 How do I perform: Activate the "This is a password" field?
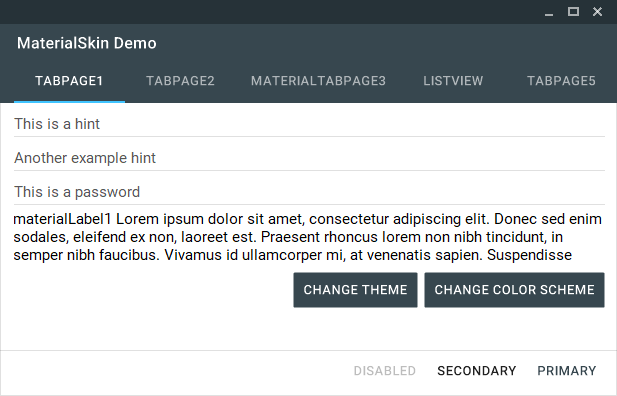pyautogui.click(x=309, y=192)
